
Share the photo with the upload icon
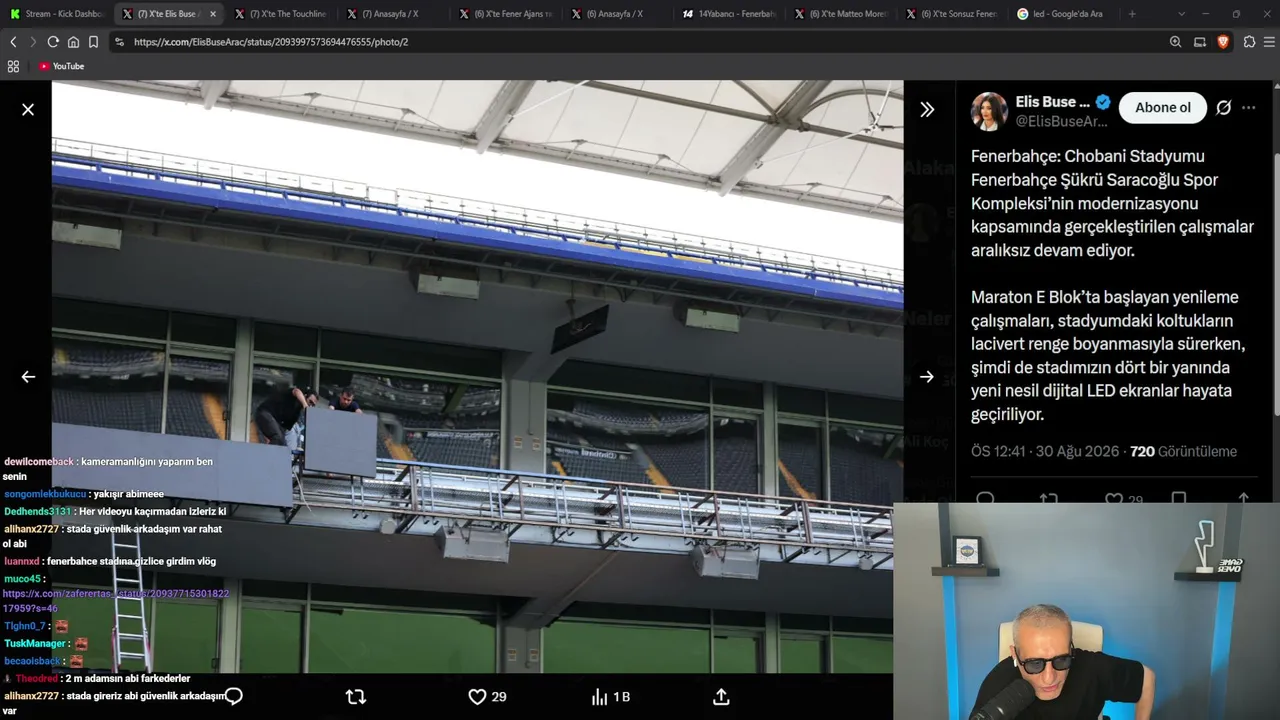coord(721,697)
